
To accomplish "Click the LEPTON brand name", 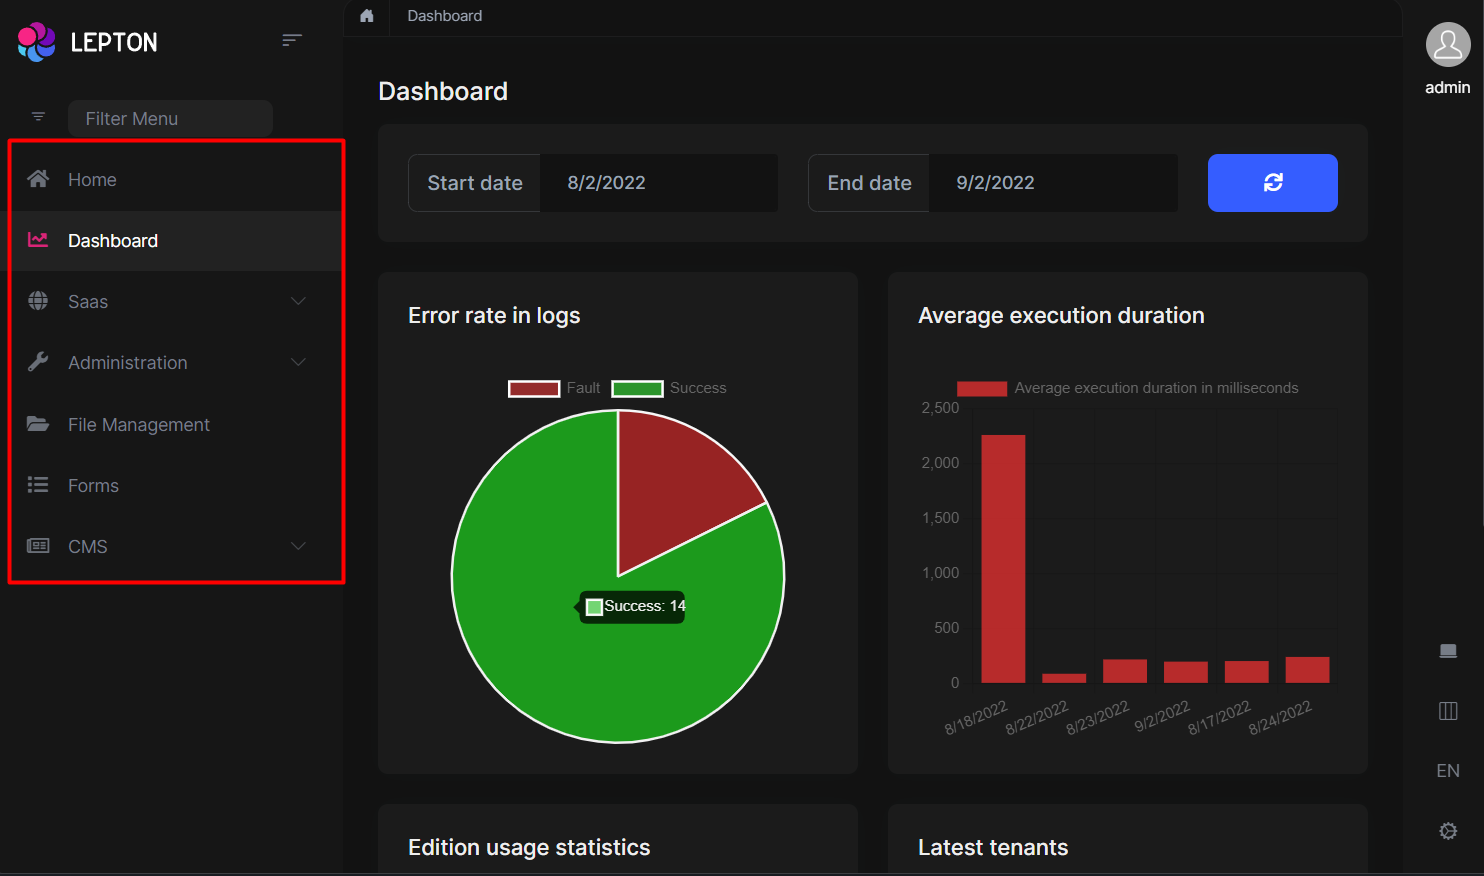I will (114, 42).
